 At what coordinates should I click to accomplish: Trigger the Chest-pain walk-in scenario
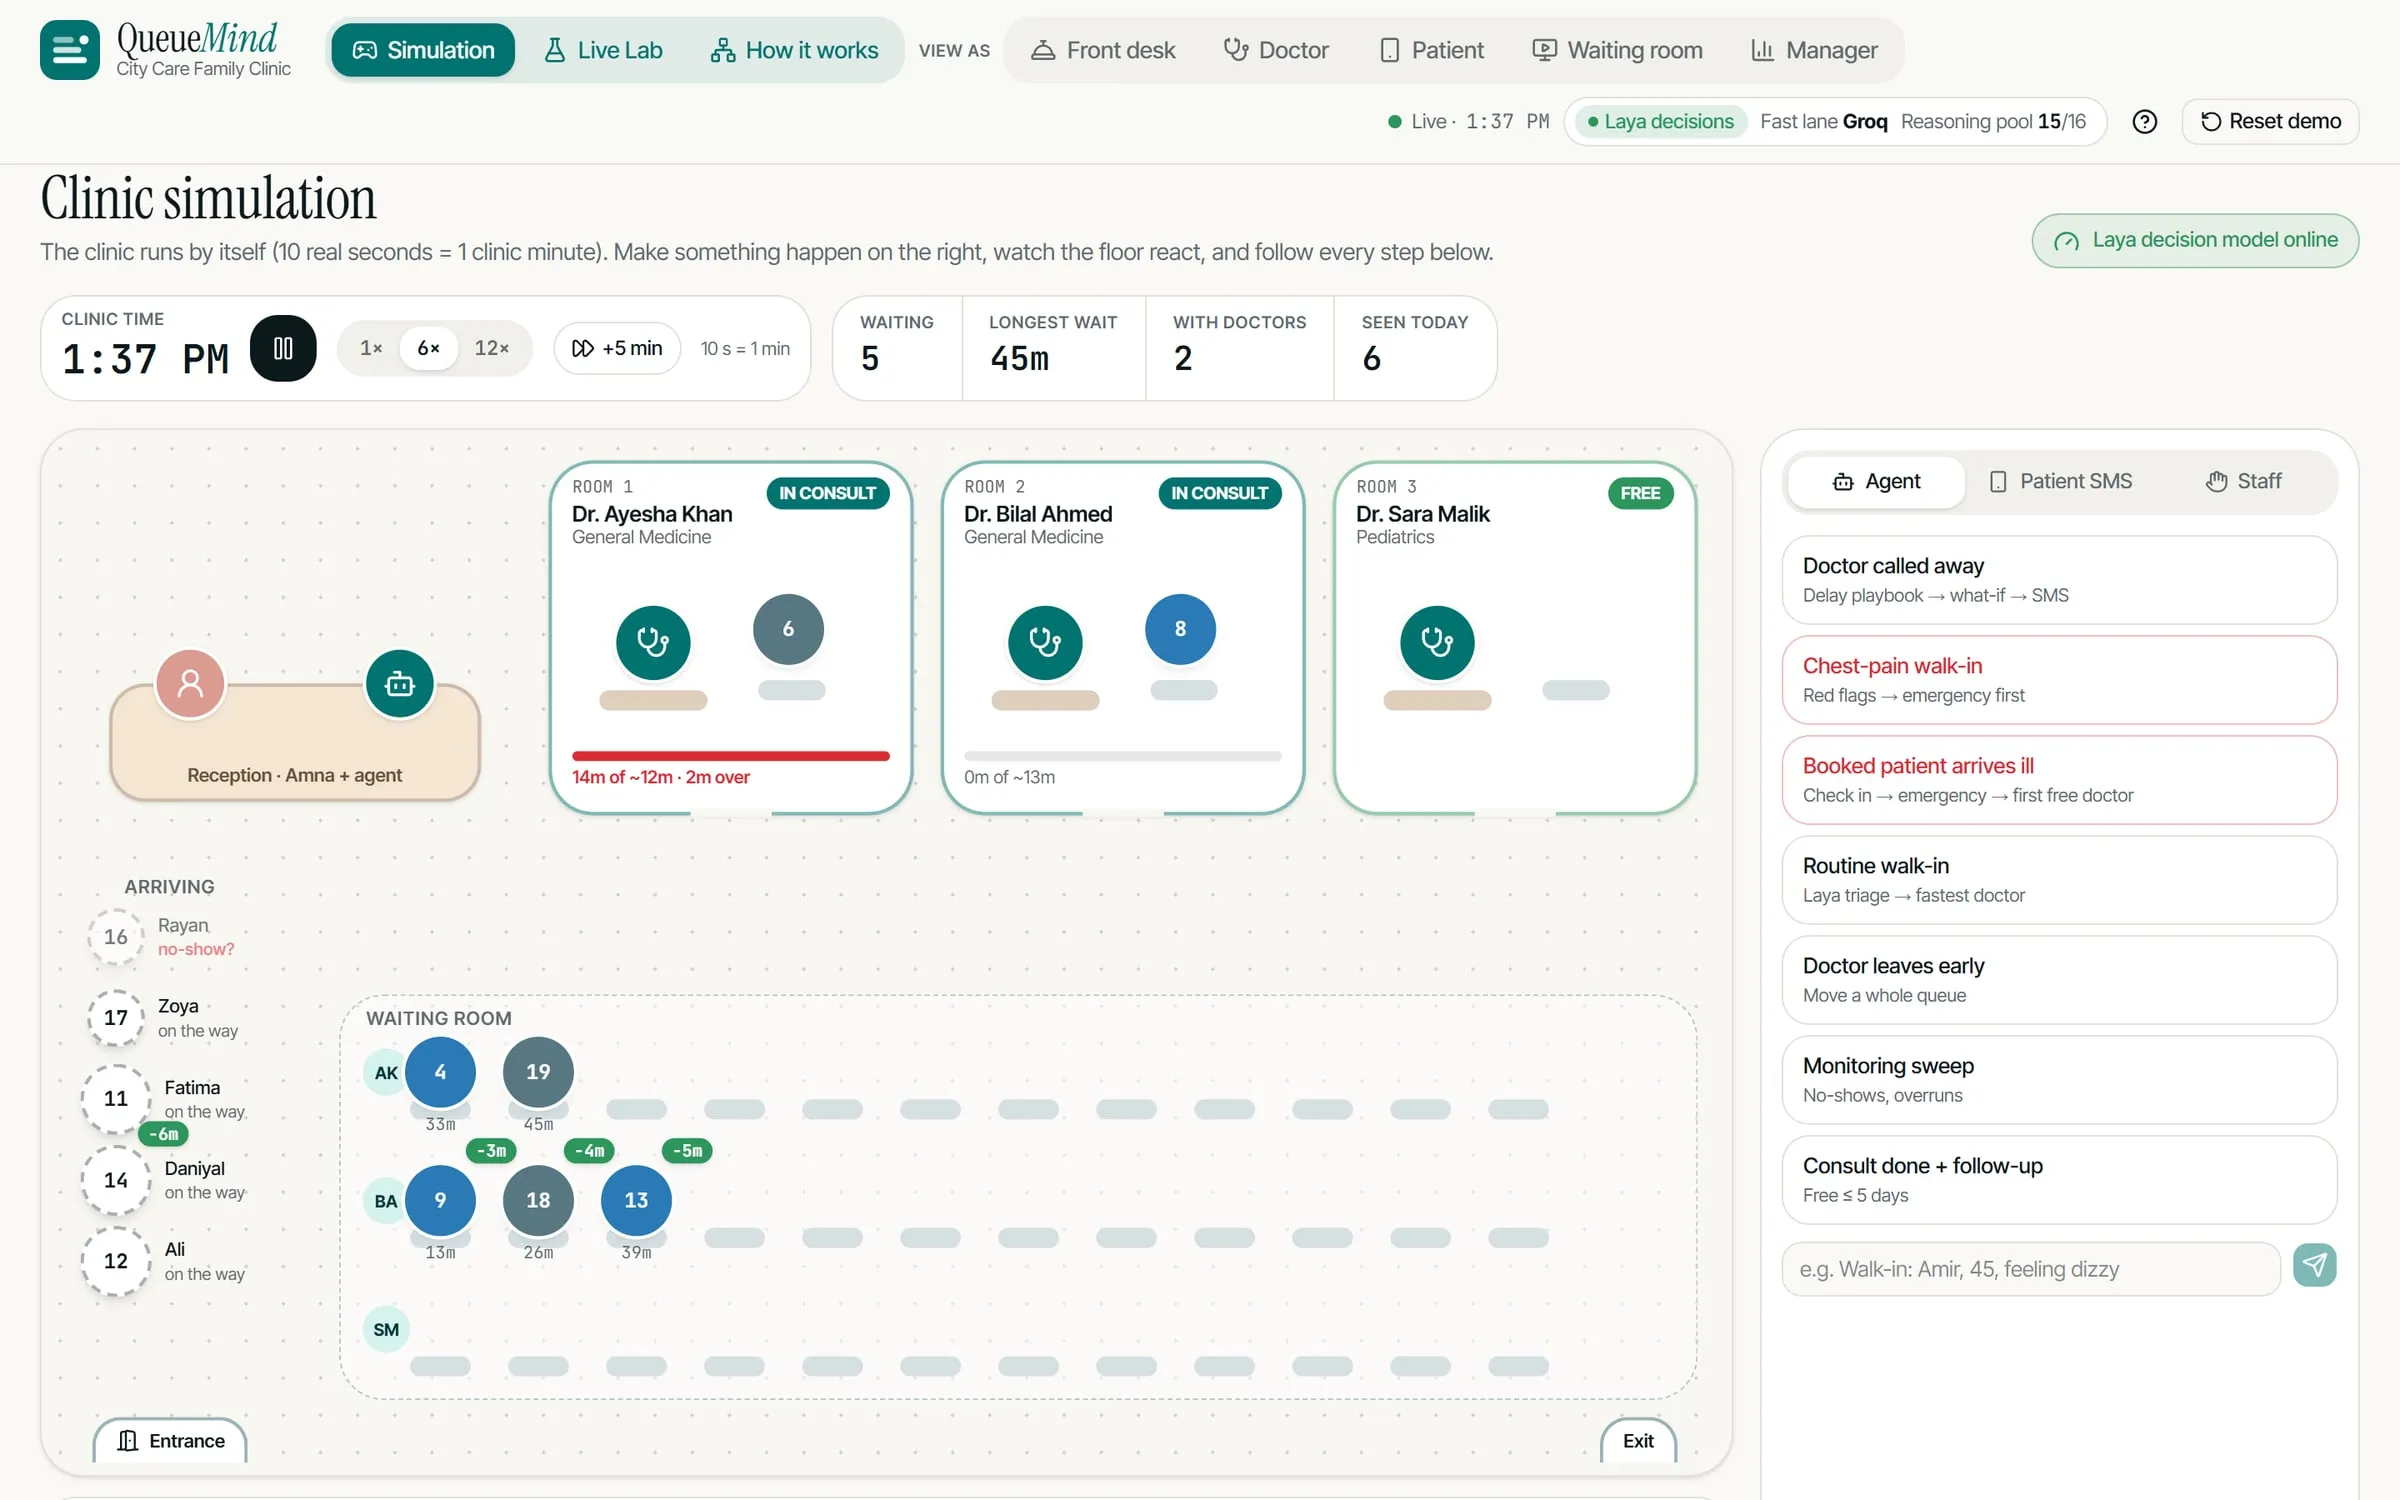pyautogui.click(x=2059, y=680)
